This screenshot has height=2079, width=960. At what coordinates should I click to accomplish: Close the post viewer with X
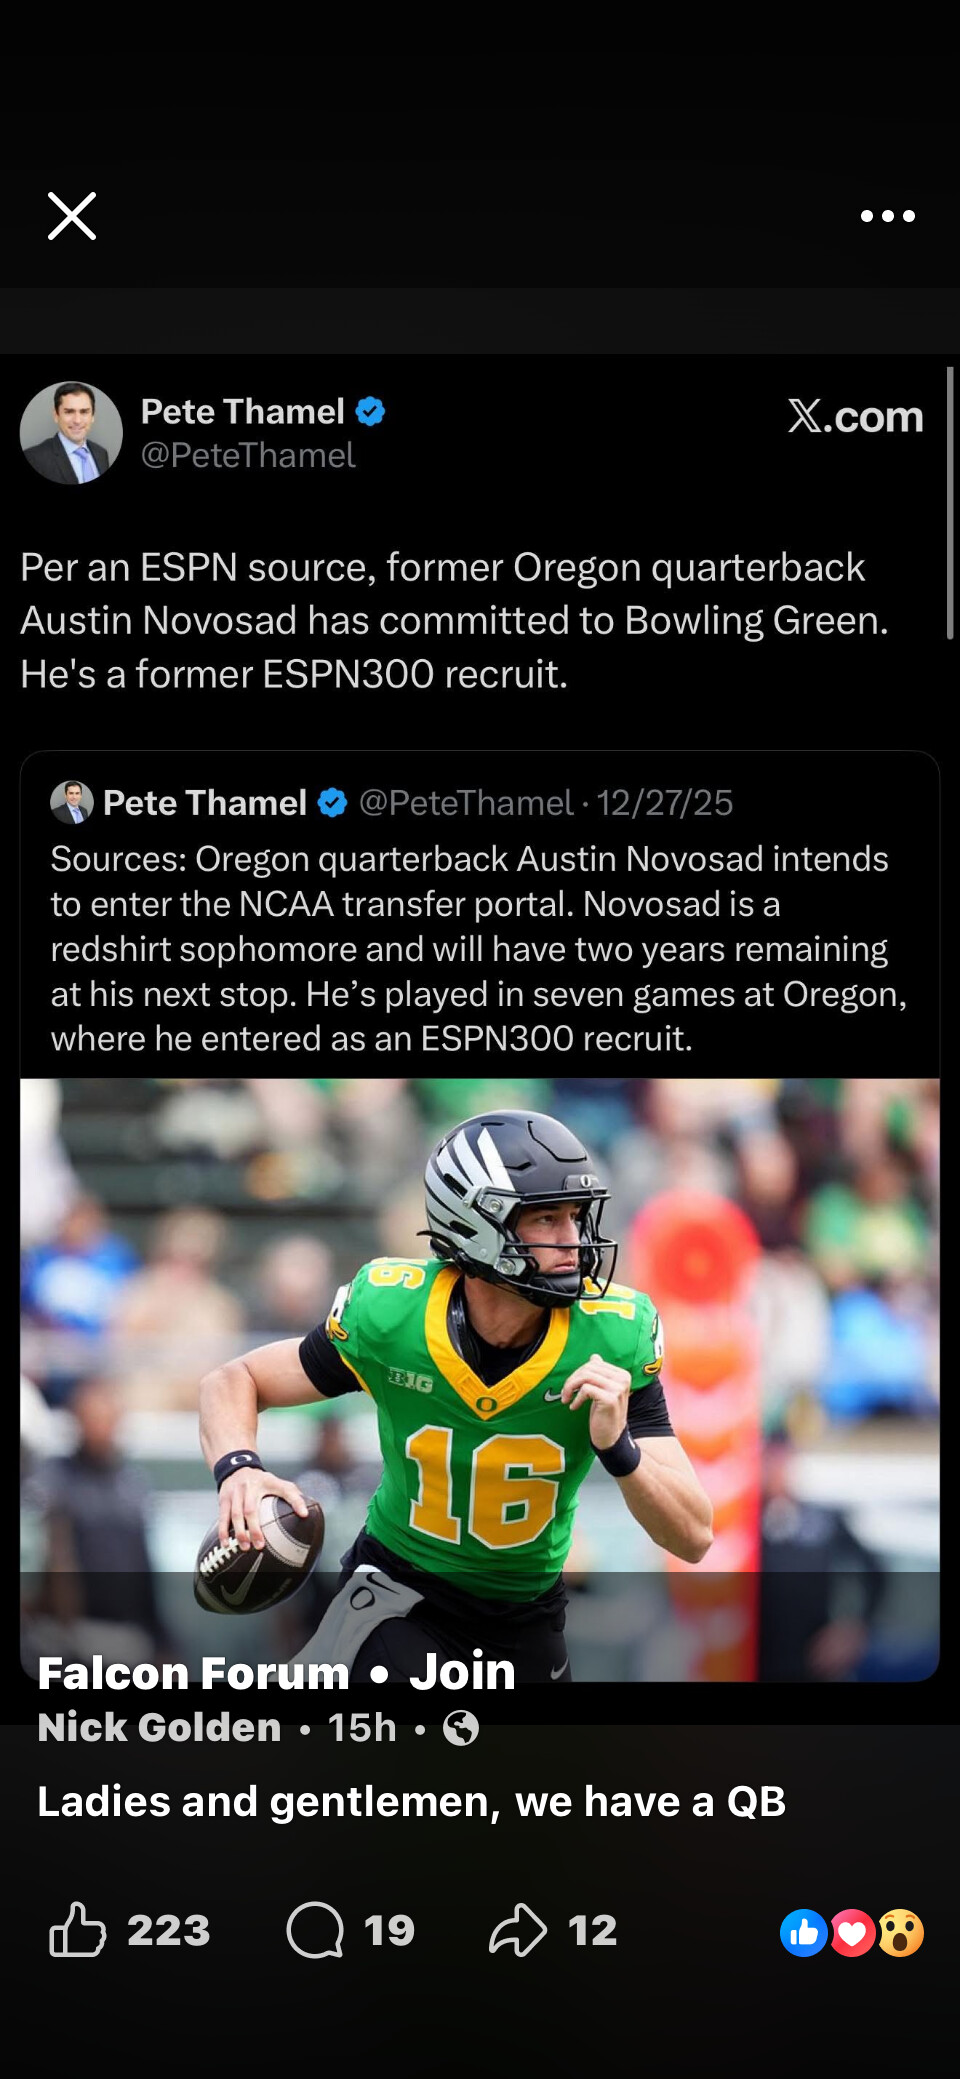[72, 216]
